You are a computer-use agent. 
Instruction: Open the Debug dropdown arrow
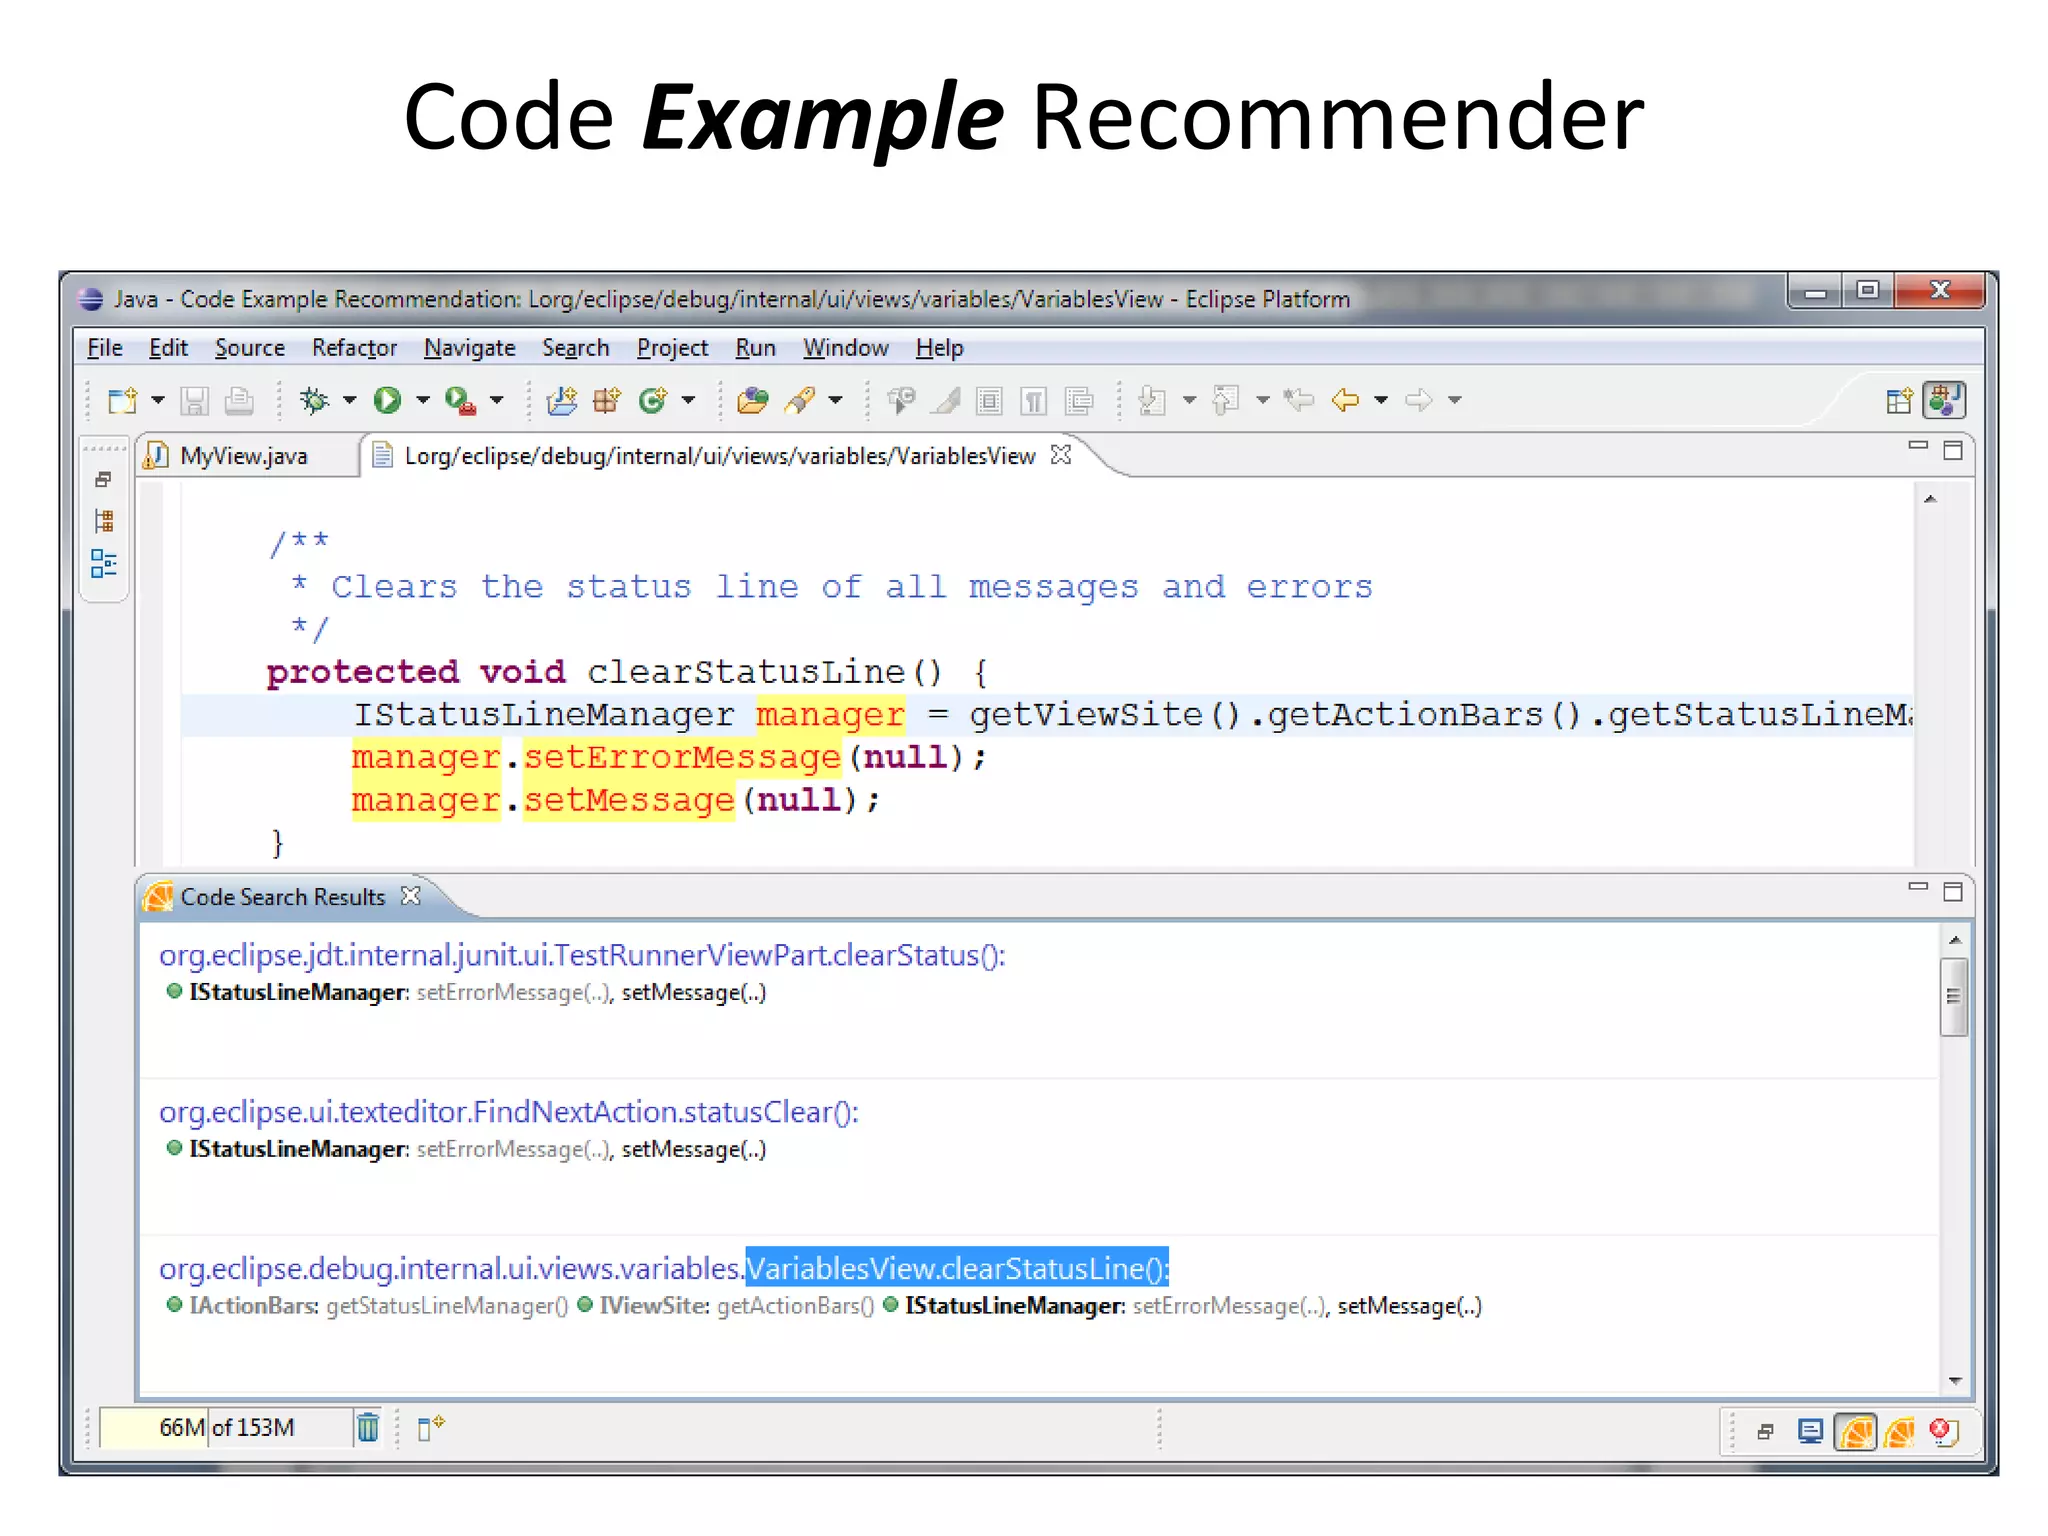(x=349, y=401)
